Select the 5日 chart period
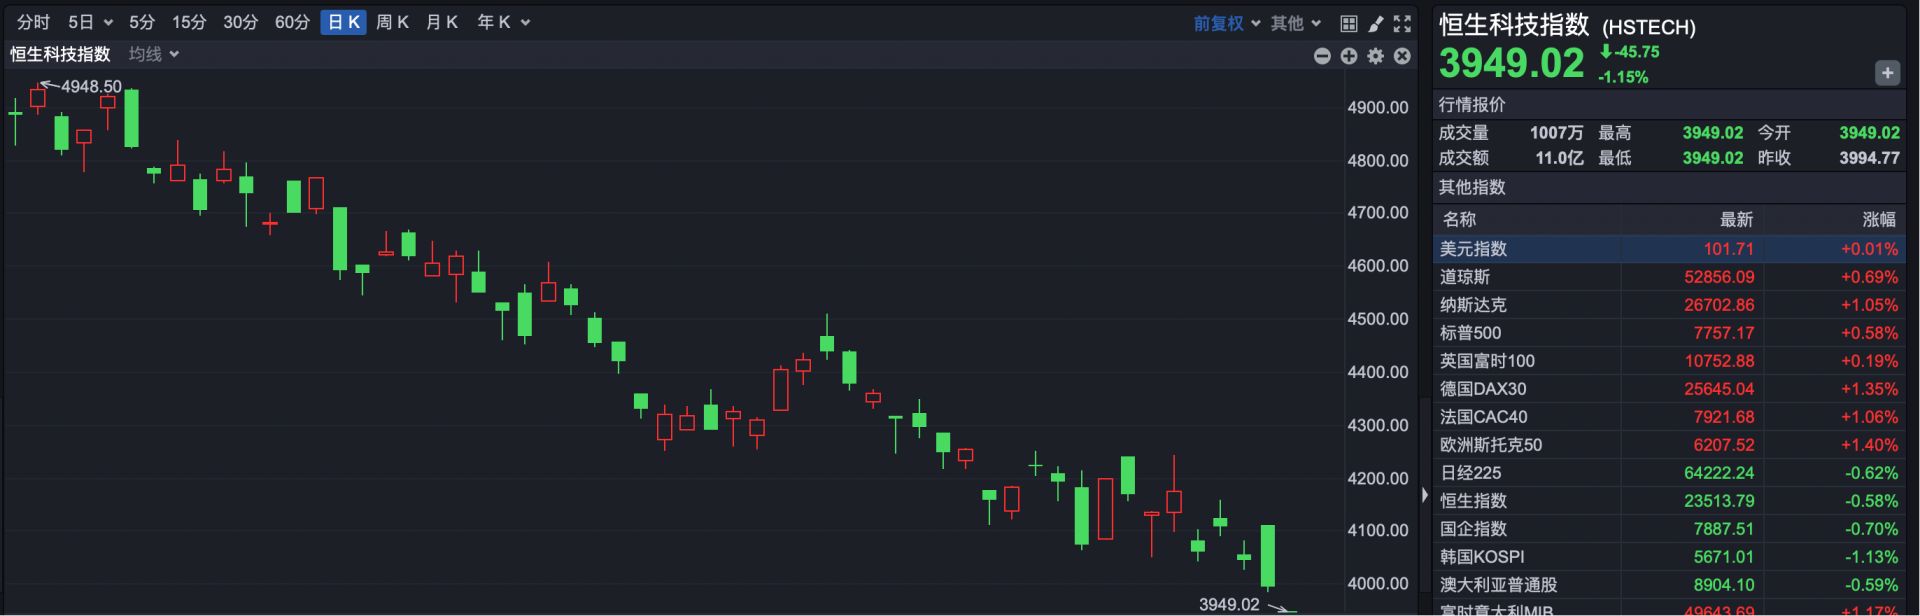 coord(81,22)
